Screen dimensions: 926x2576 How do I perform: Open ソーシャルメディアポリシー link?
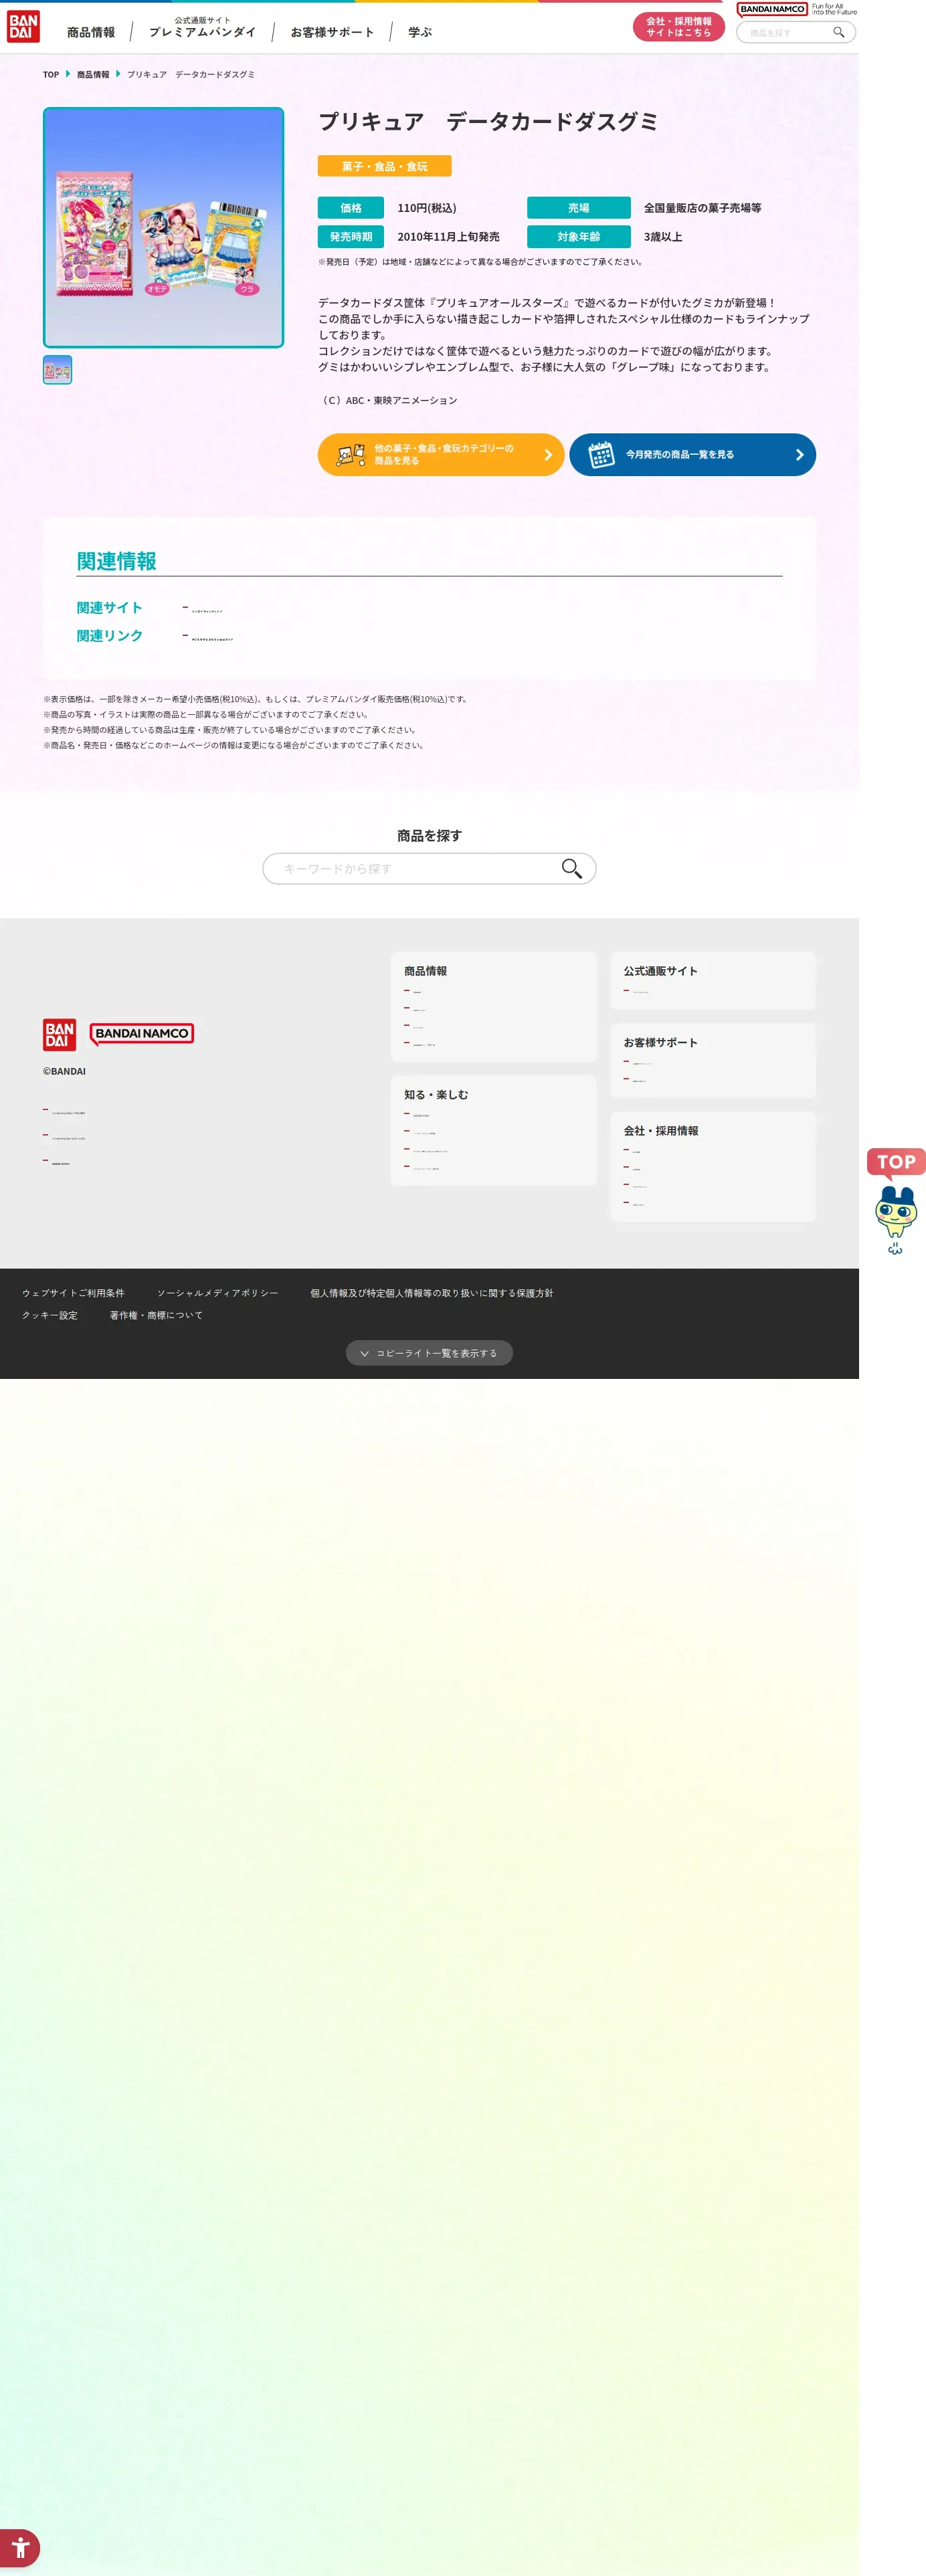tap(218, 1293)
